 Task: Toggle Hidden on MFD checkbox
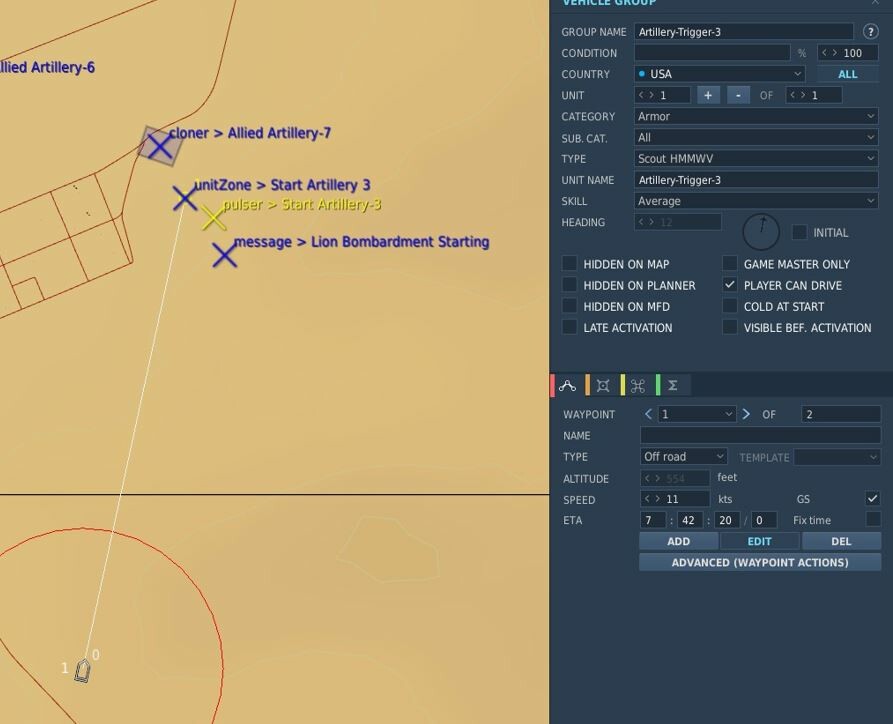[570, 306]
